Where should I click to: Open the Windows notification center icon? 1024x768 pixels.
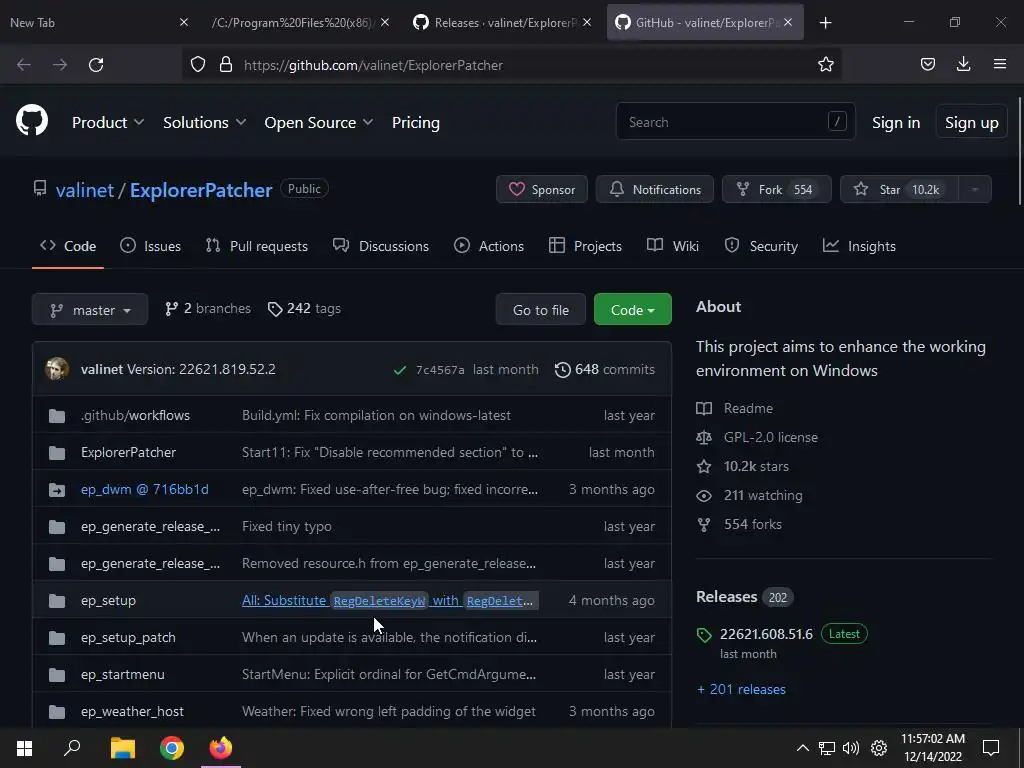point(991,748)
